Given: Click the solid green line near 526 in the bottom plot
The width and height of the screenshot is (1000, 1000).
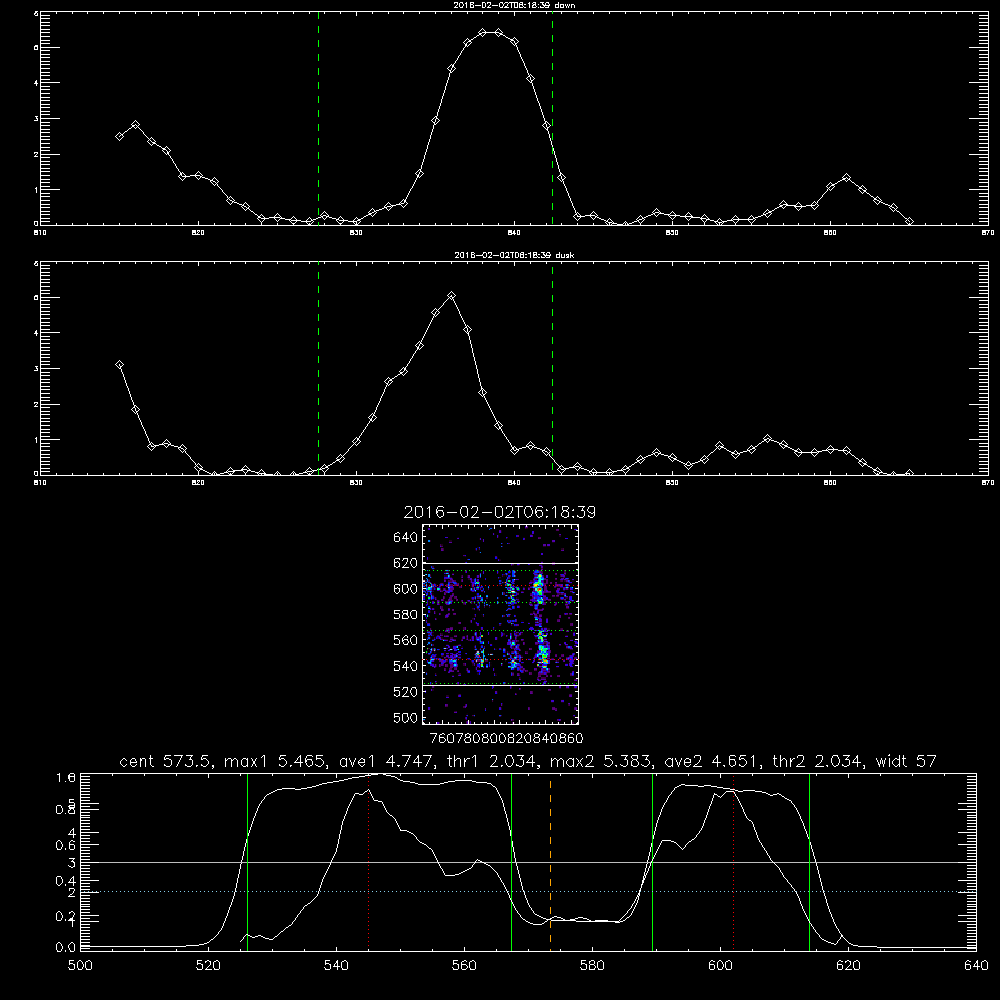Looking at the screenshot, I should (247, 861).
